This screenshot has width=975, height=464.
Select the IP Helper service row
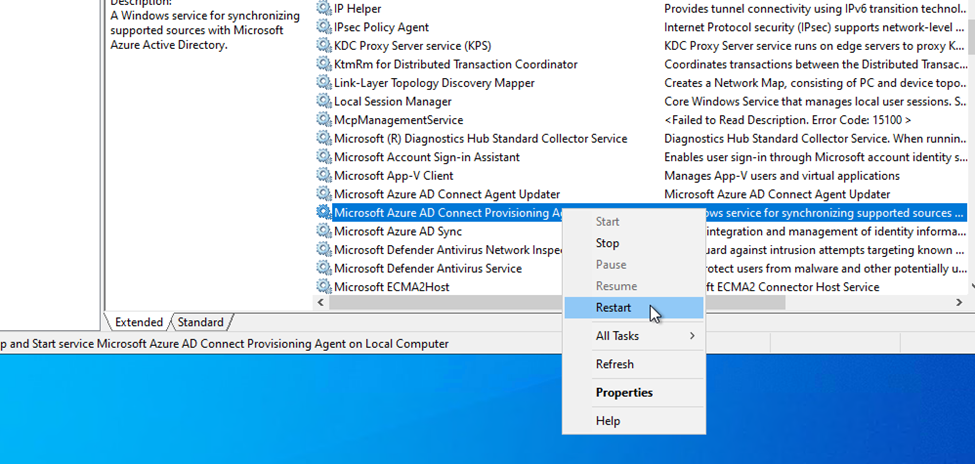[x=358, y=9]
